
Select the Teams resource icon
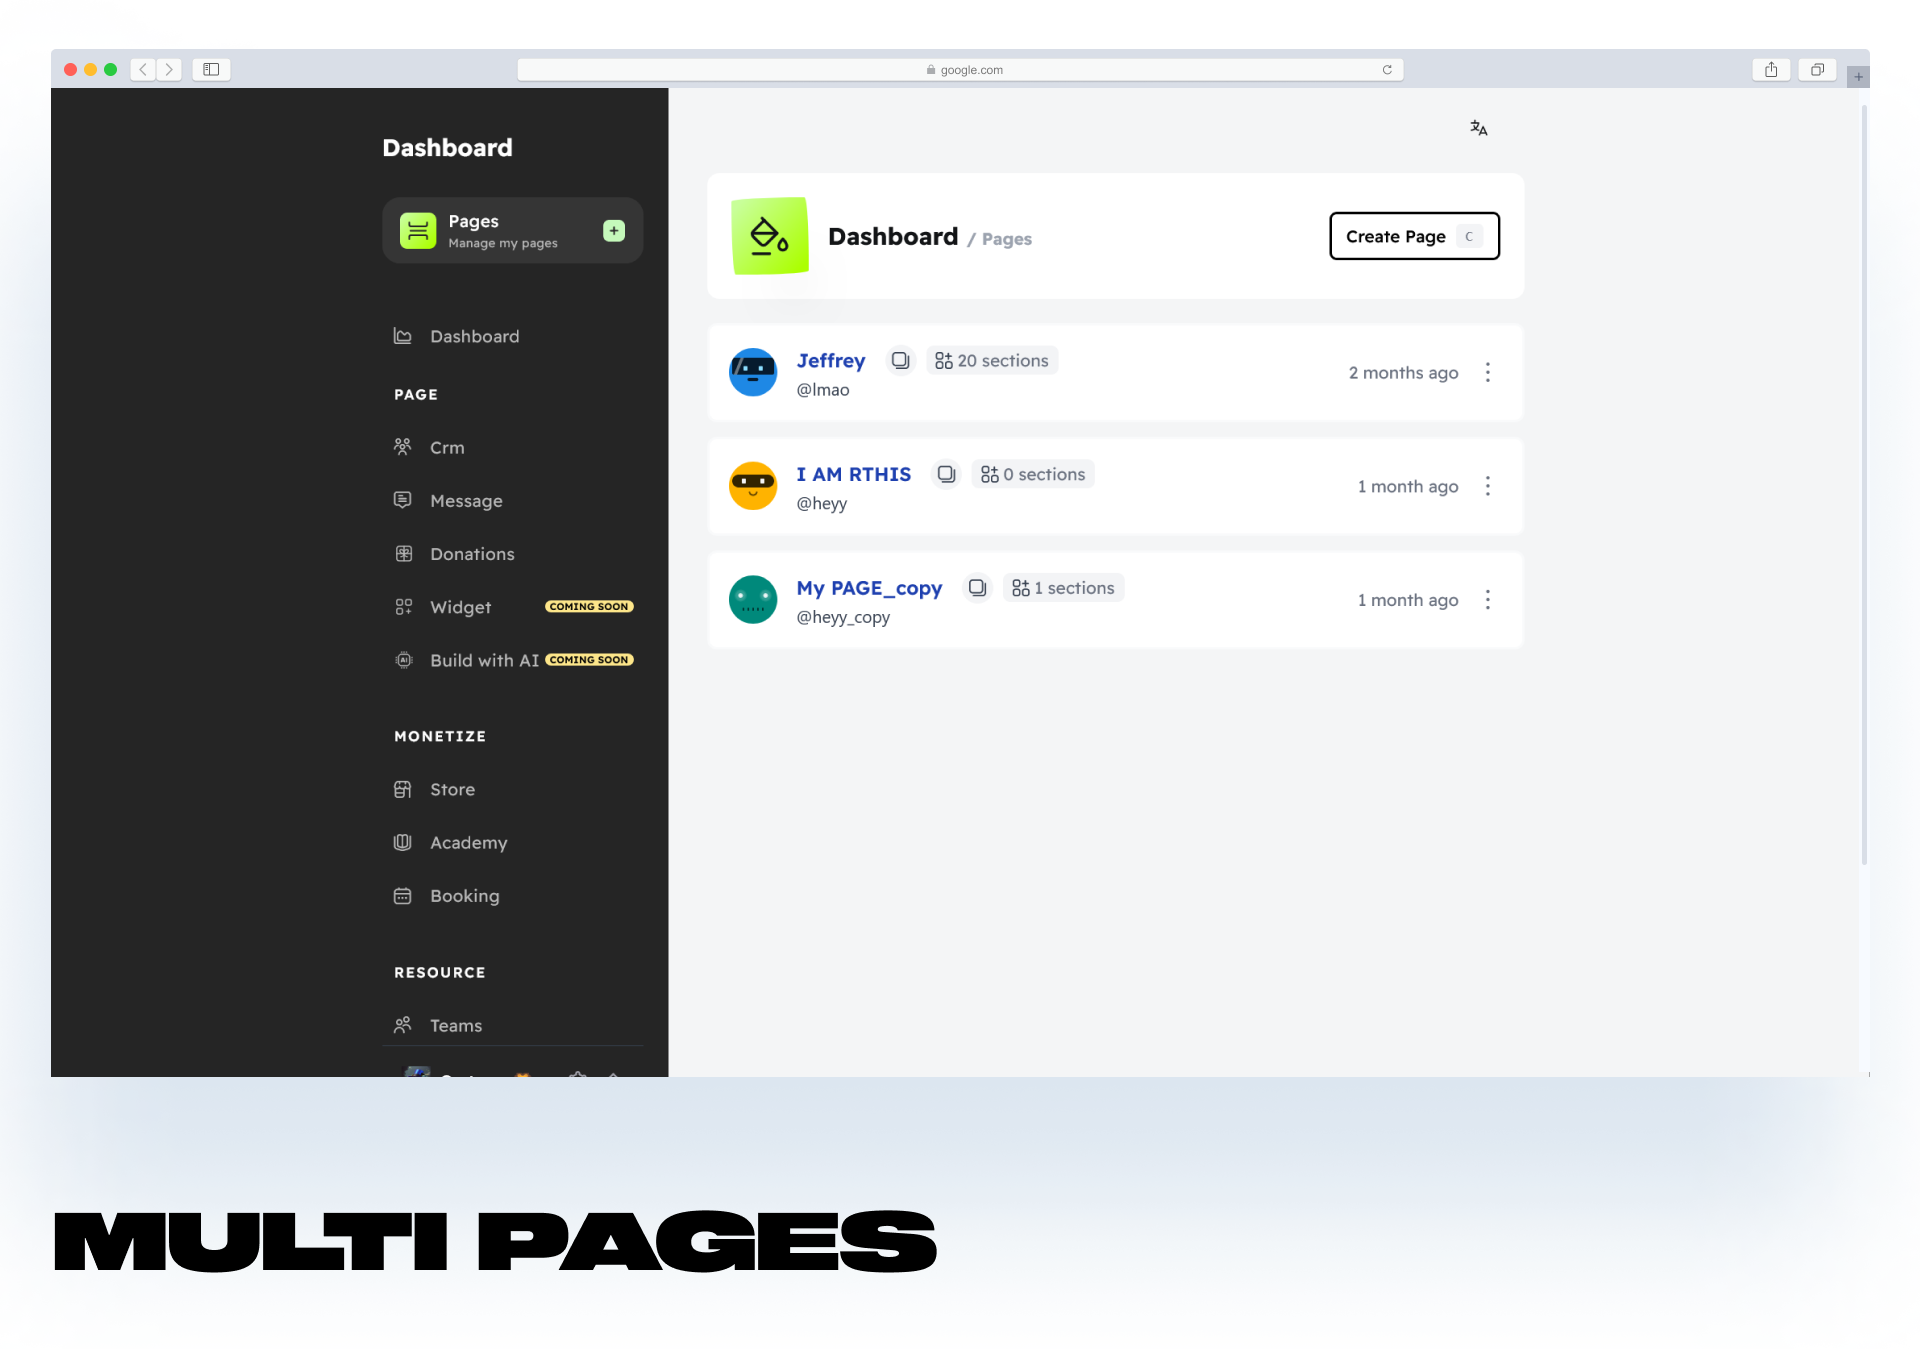(404, 1023)
